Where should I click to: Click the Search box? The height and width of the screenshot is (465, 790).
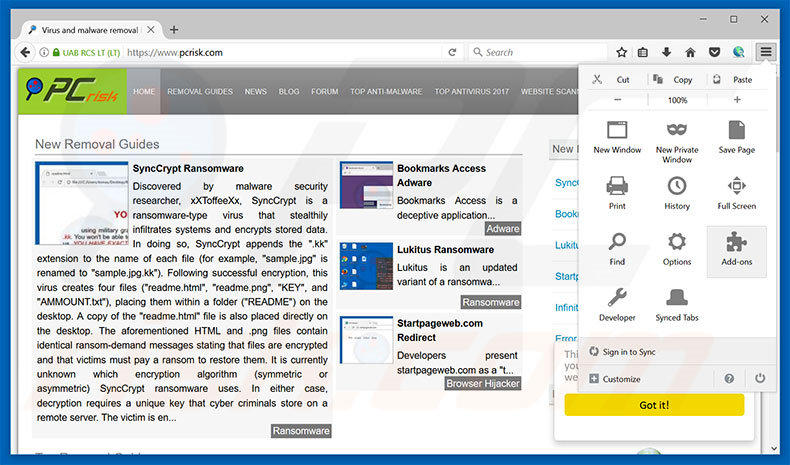tap(539, 52)
